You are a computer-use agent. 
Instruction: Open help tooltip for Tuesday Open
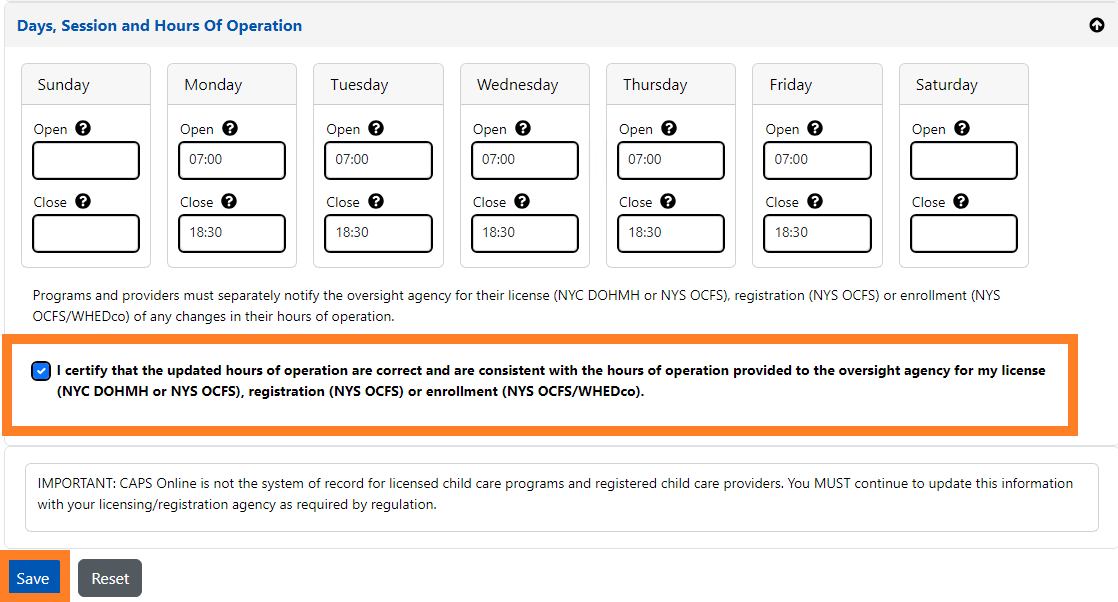[x=376, y=129]
